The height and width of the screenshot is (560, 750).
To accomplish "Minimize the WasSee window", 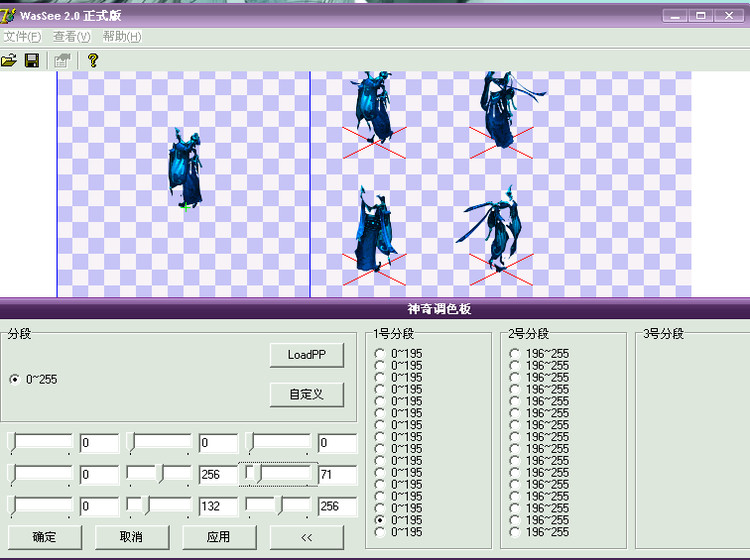I will tap(675, 16).
